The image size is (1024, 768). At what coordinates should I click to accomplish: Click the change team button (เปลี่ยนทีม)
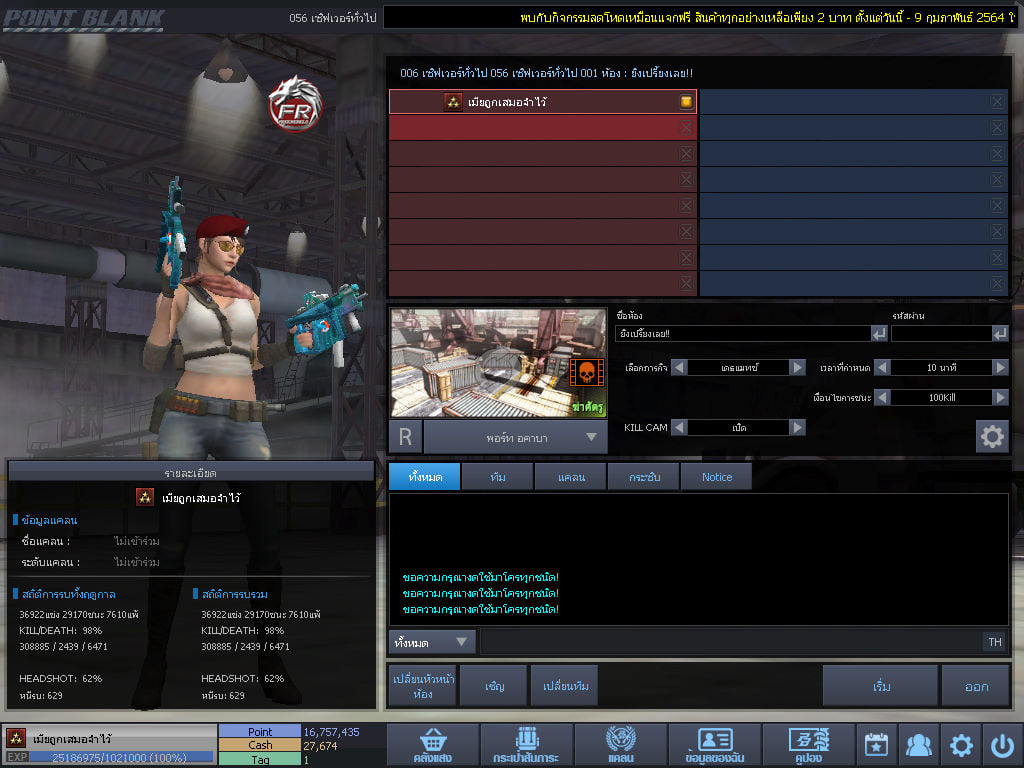click(564, 686)
